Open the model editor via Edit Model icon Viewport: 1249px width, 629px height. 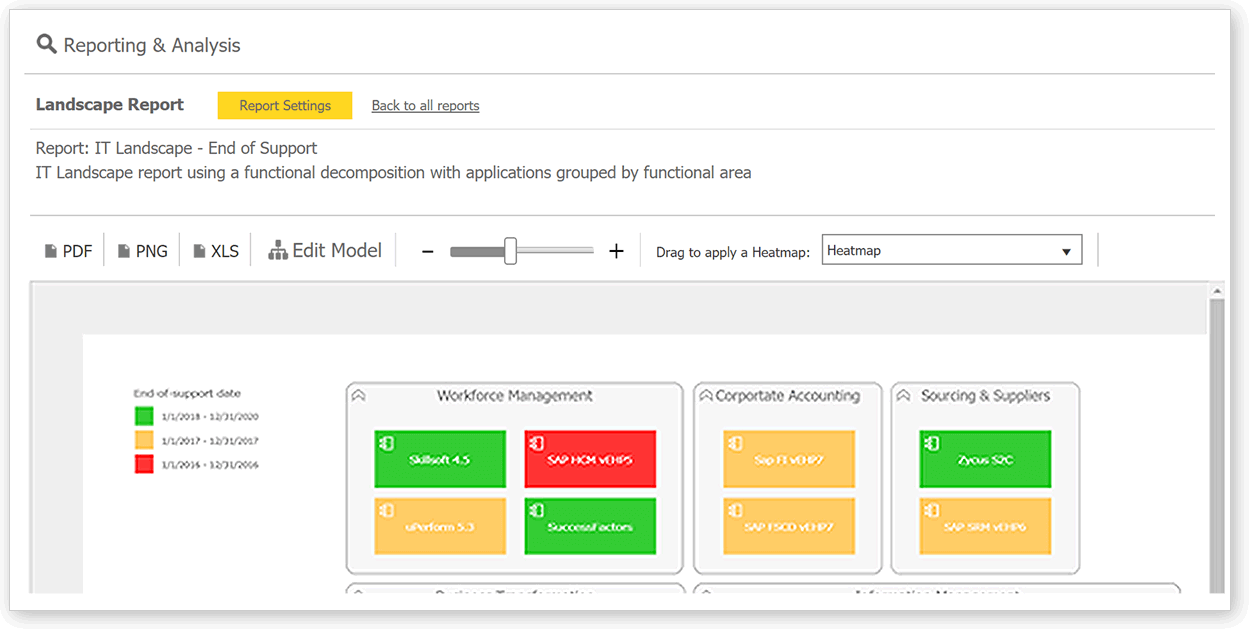tap(277, 249)
